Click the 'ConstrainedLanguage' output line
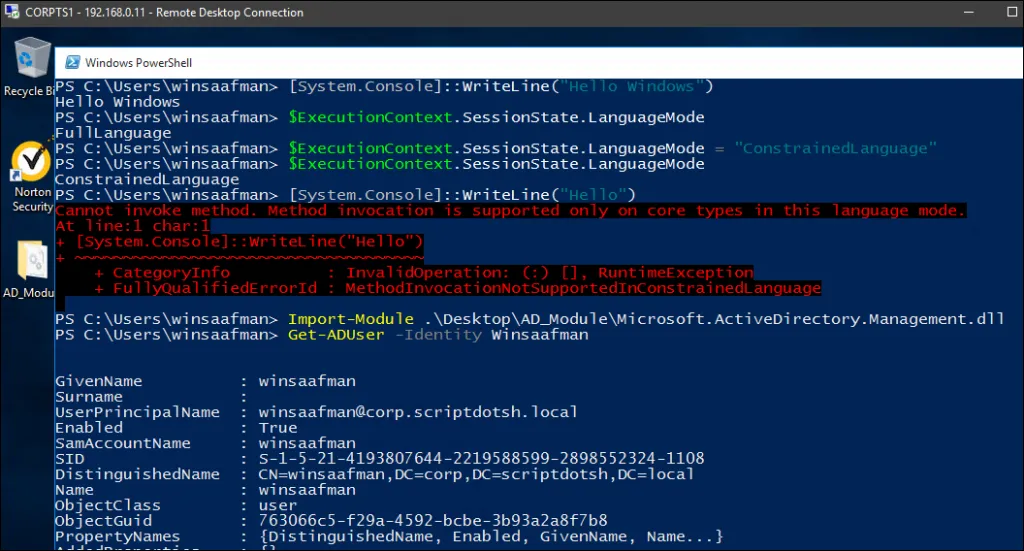 147,180
